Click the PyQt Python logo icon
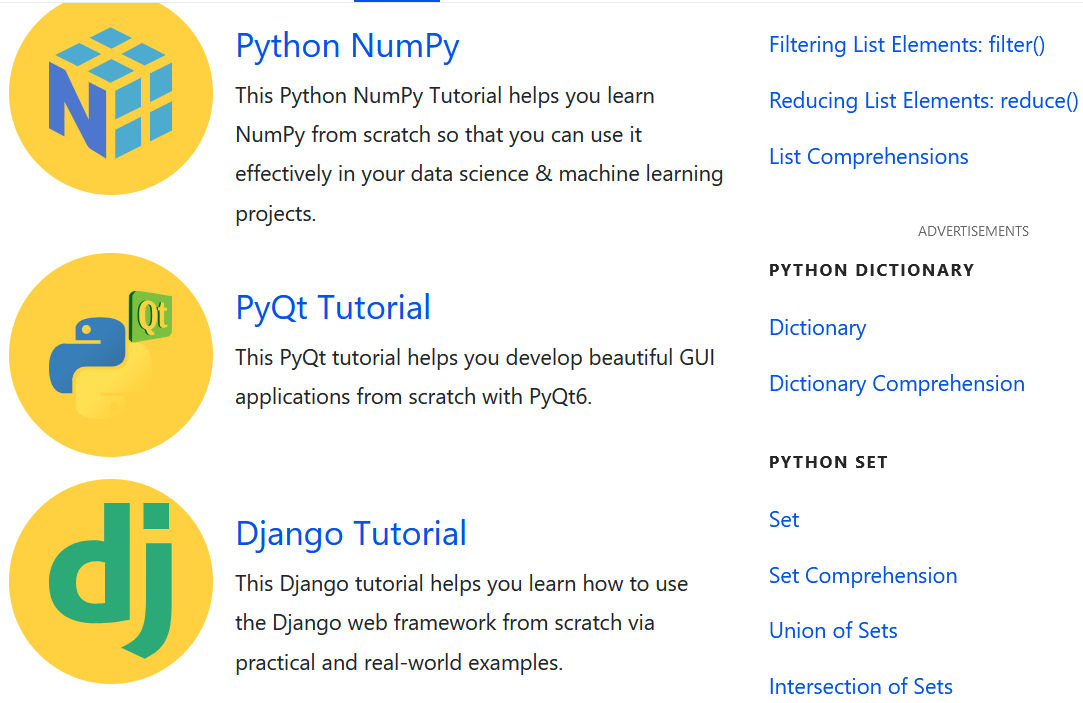The width and height of the screenshot is (1083, 703). pos(111,355)
